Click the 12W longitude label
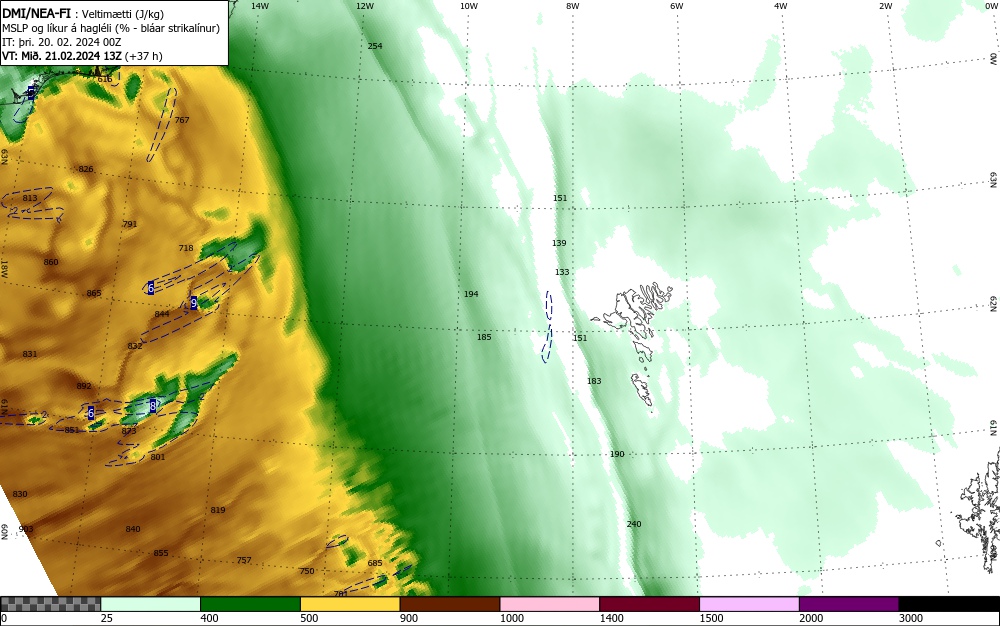Screen dimensions: 1000x626 click(x=365, y=6)
